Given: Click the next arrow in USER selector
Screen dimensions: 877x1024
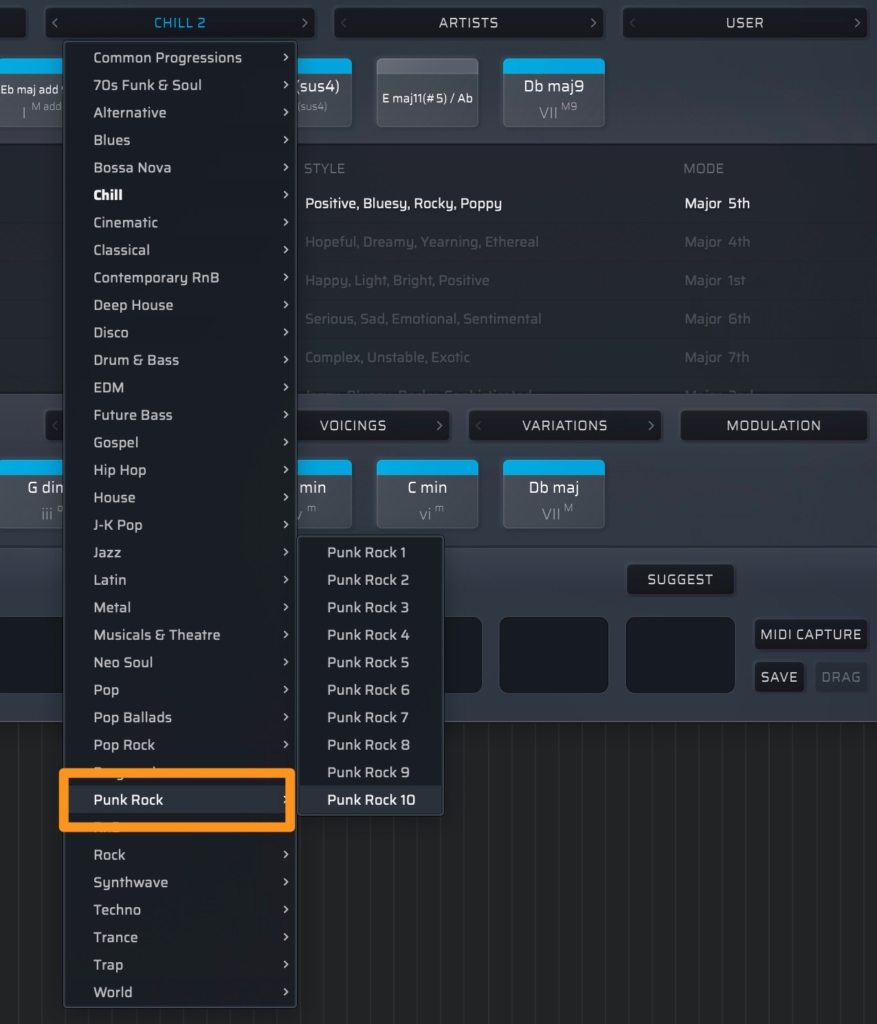Looking at the screenshot, I should [857, 23].
